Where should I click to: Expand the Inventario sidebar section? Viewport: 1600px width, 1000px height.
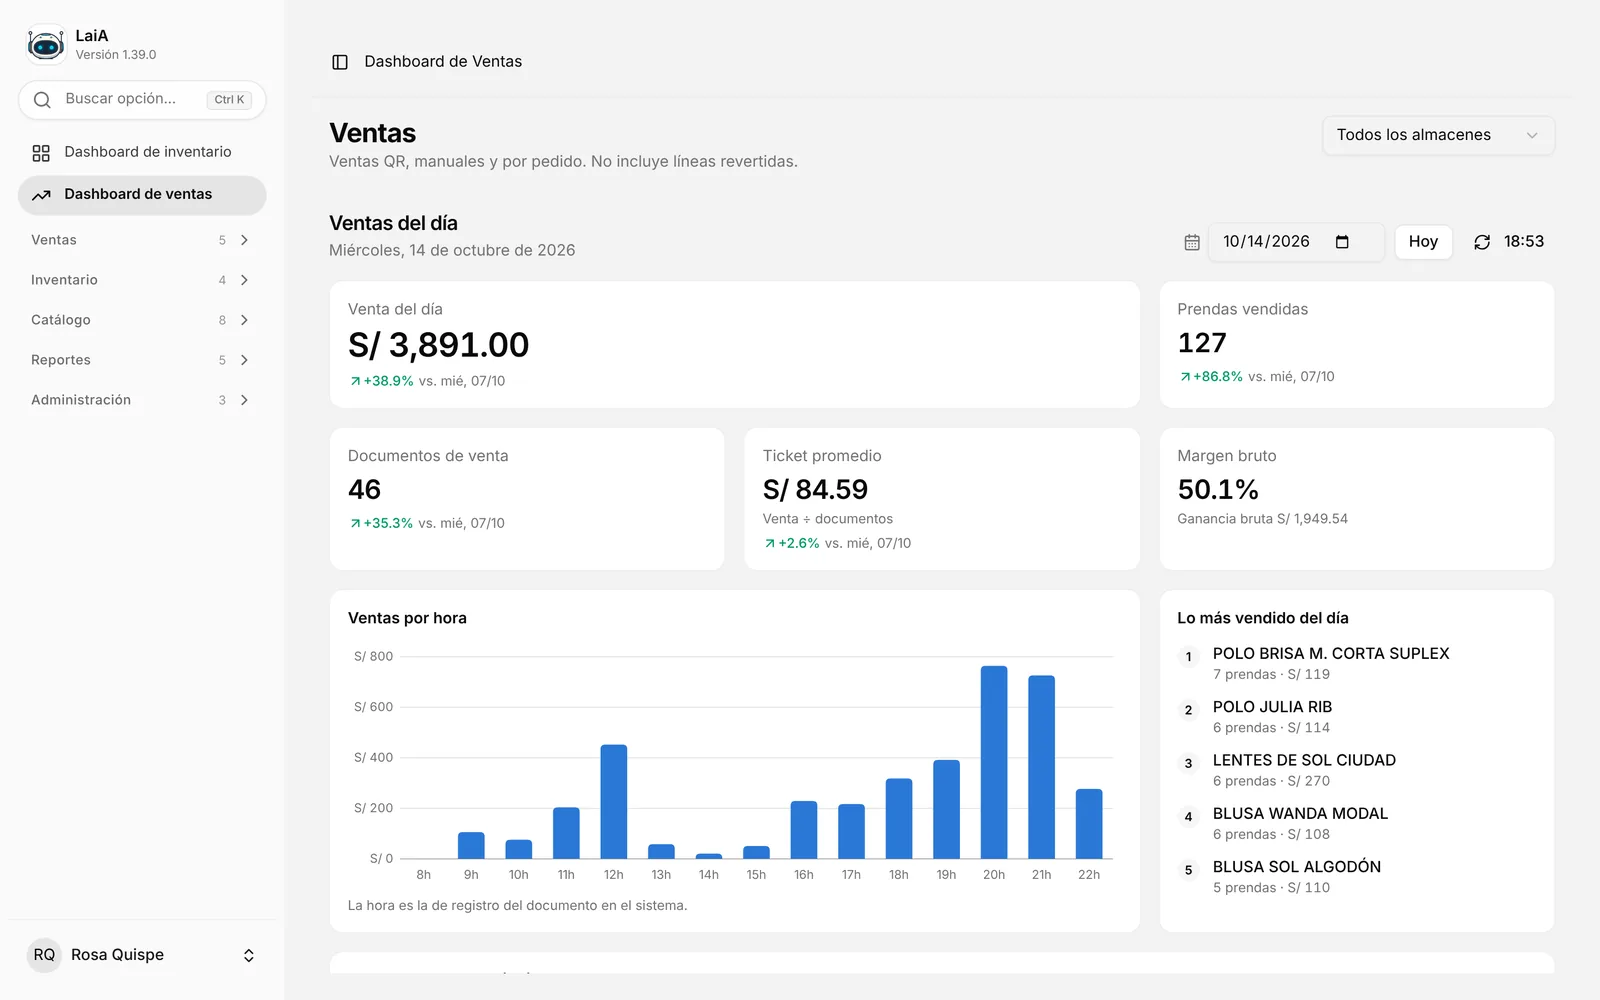tap(140, 280)
